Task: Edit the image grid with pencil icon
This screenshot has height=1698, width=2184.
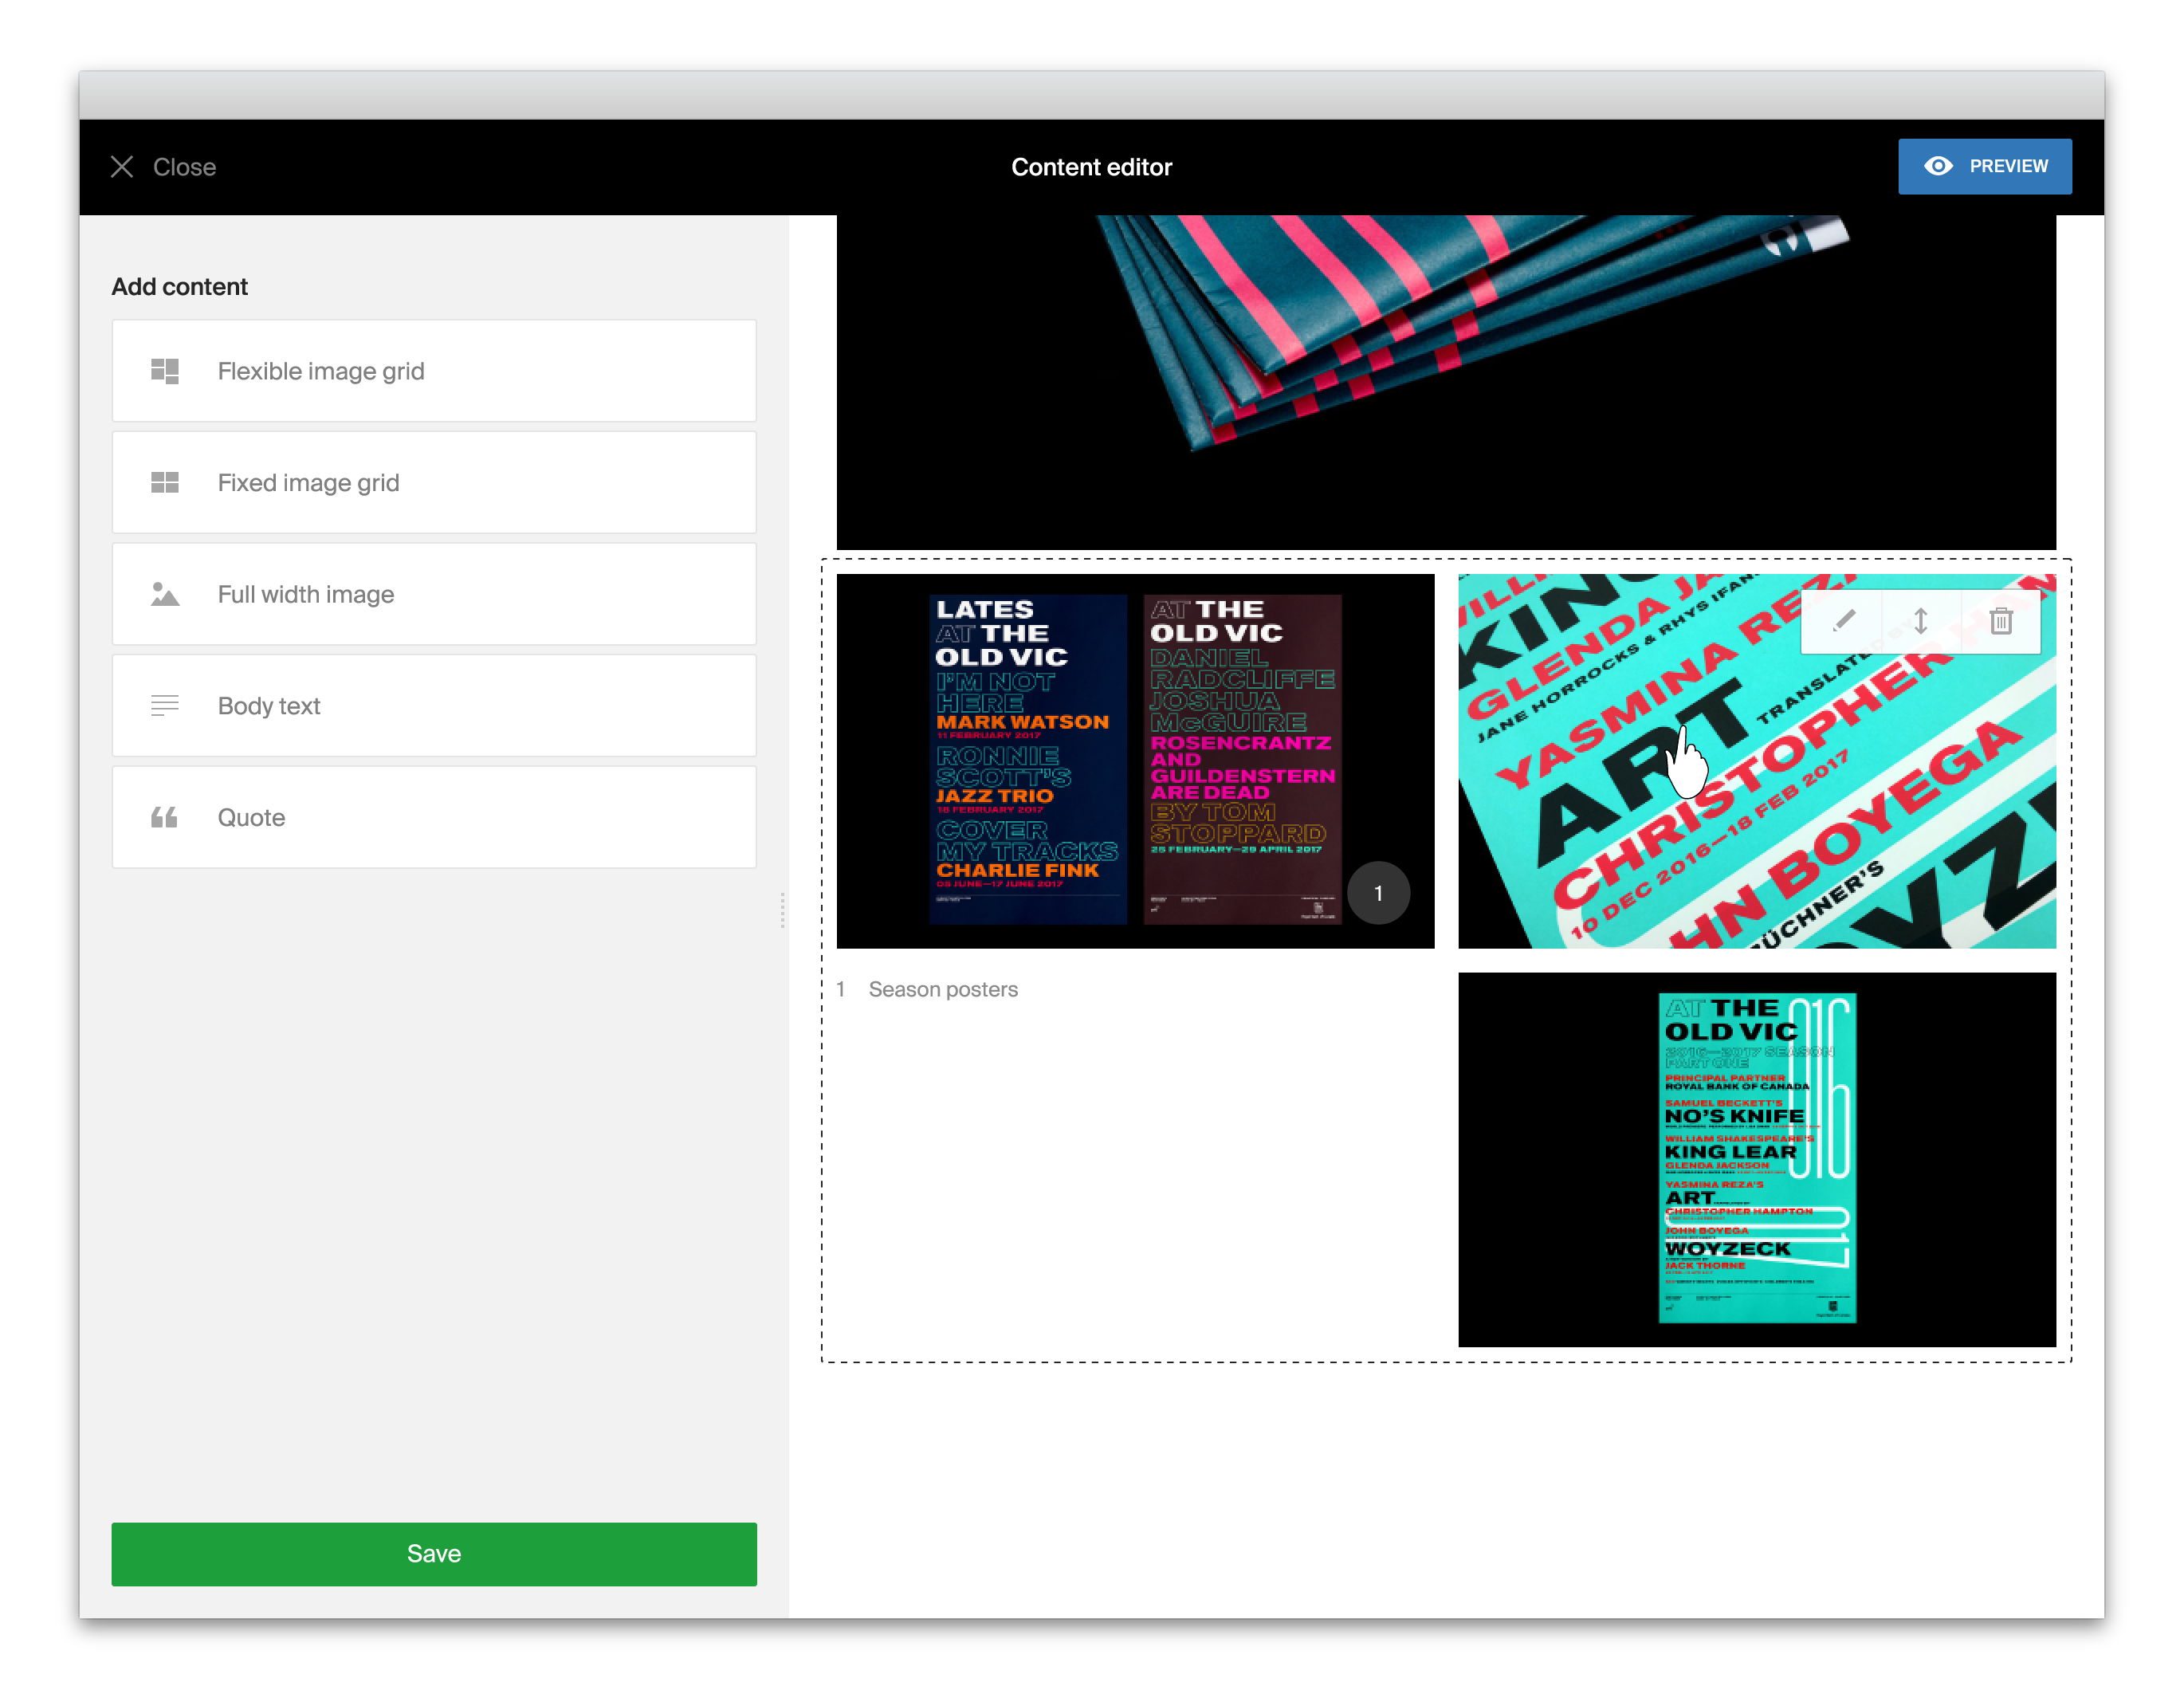Action: click(x=1842, y=621)
